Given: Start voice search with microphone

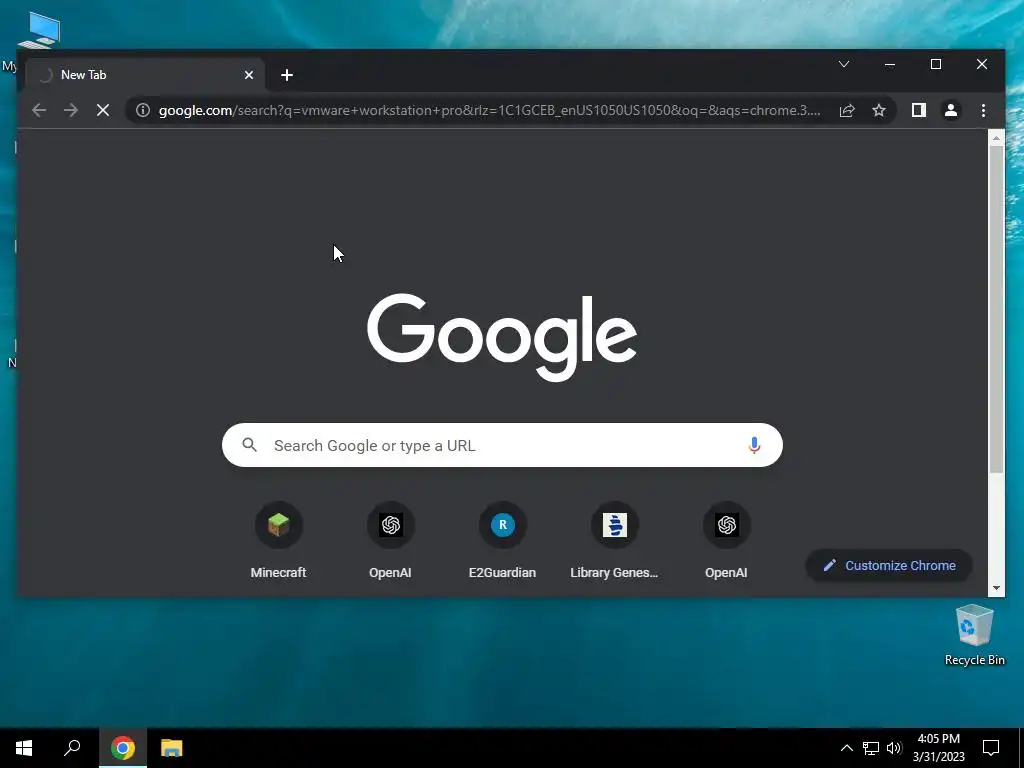Looking at the screenshot, I should [x=754, y=445].
